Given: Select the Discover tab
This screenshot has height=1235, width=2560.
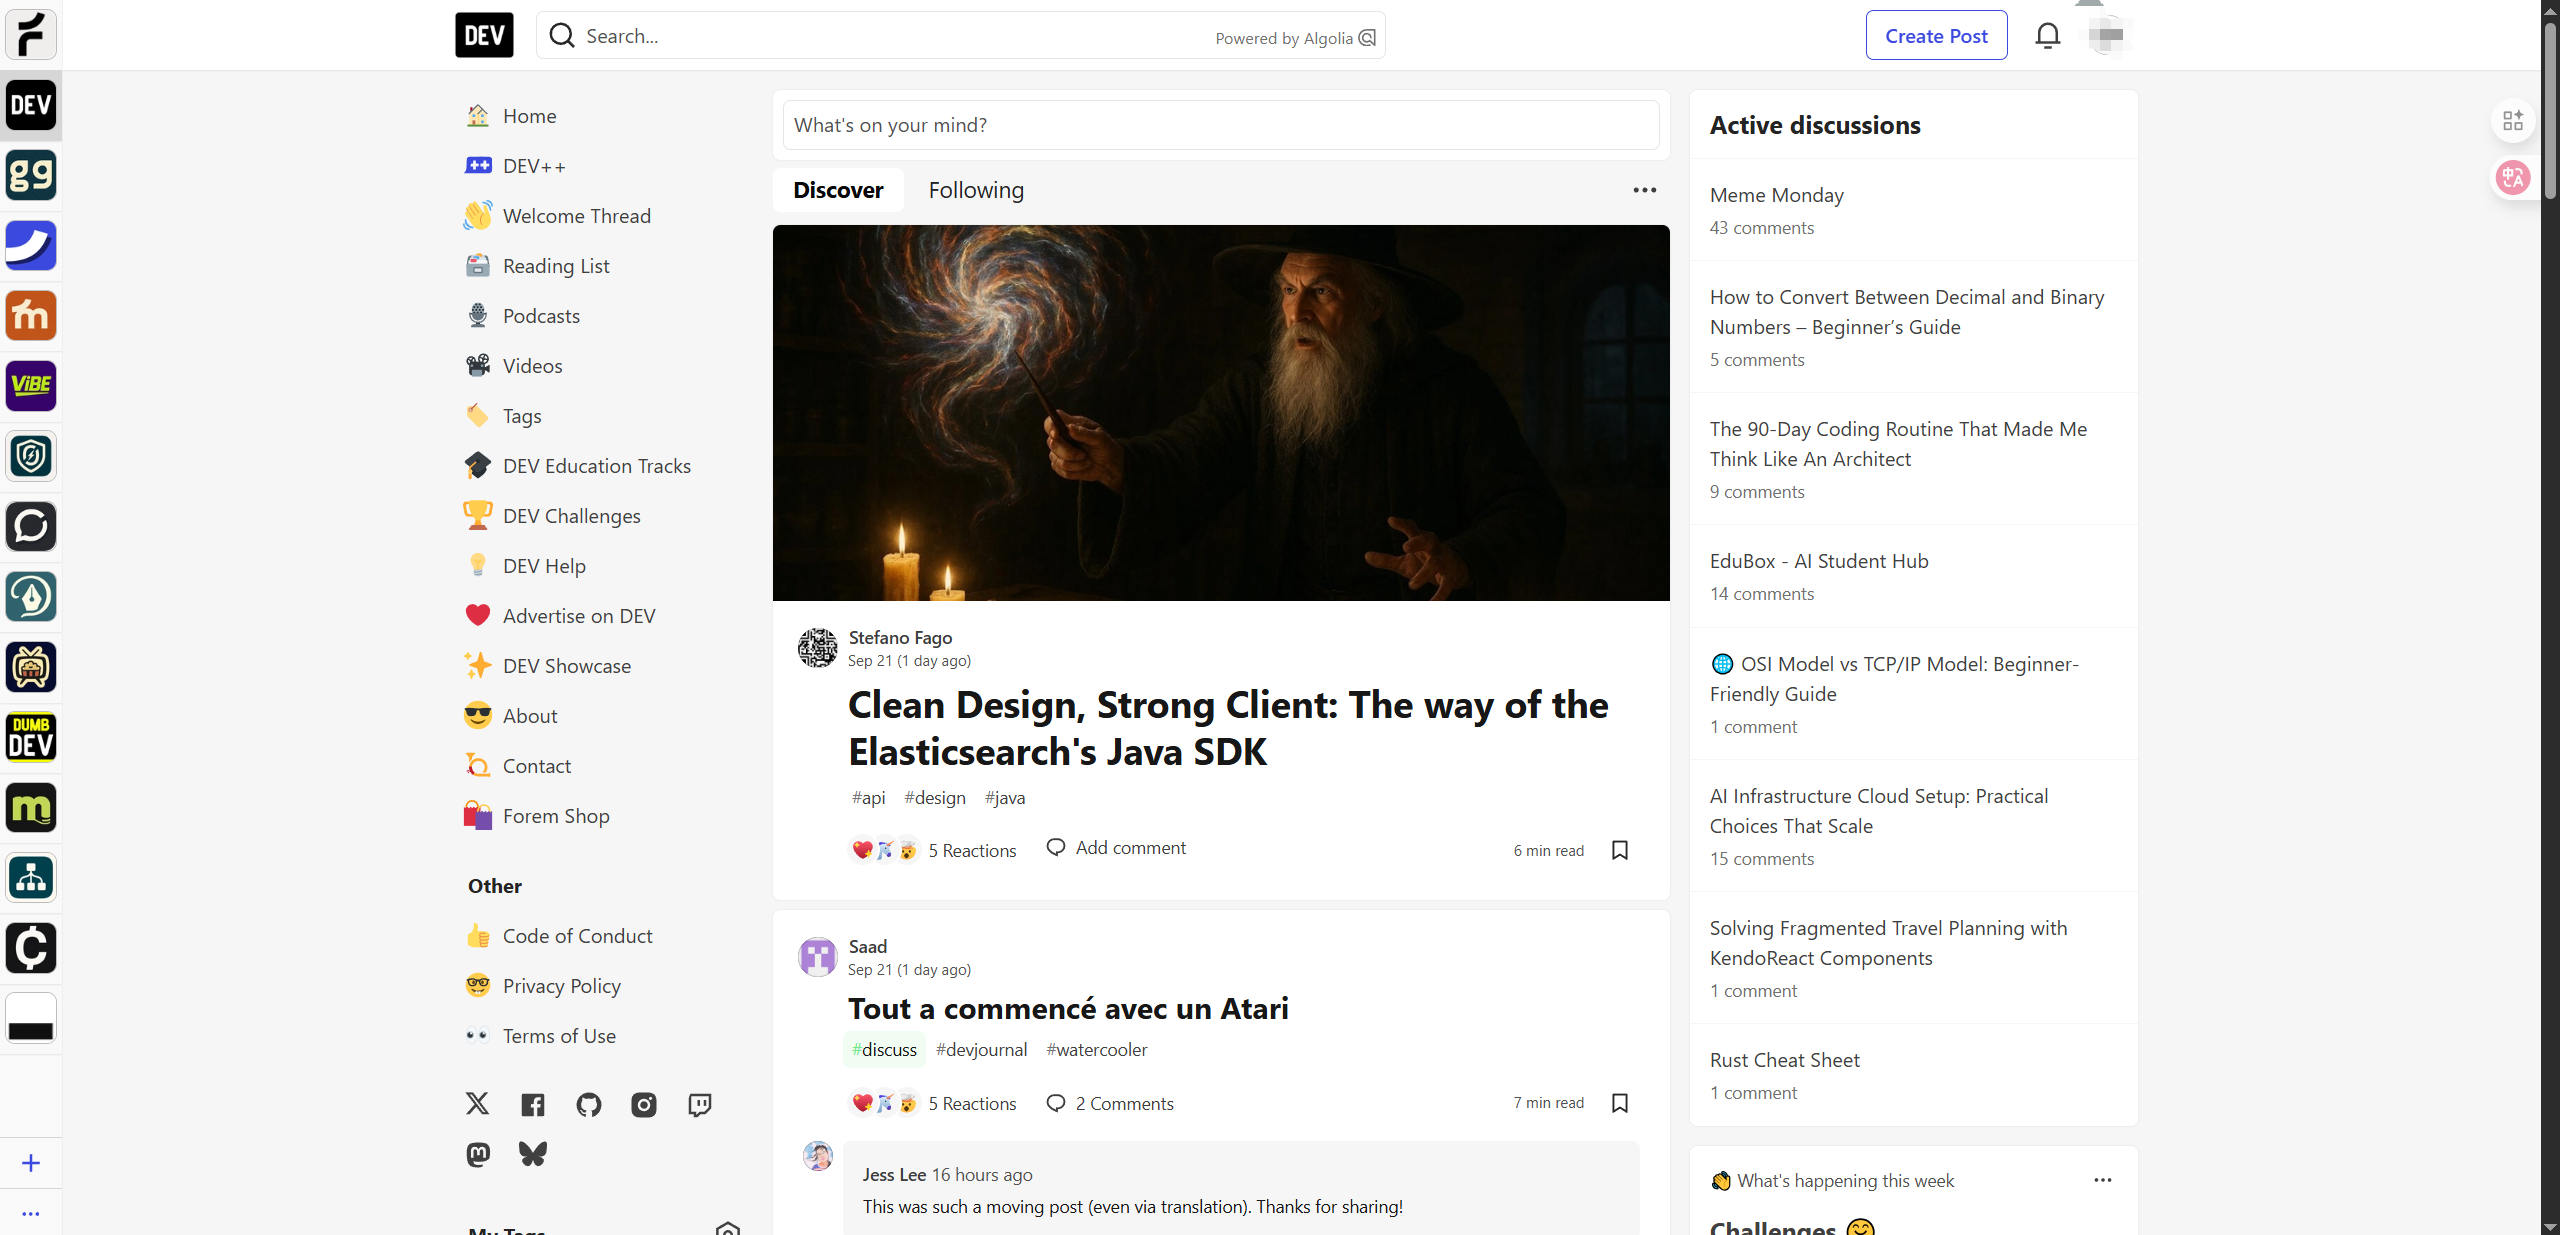Looking at the screenshot, I should pos(838,190).
